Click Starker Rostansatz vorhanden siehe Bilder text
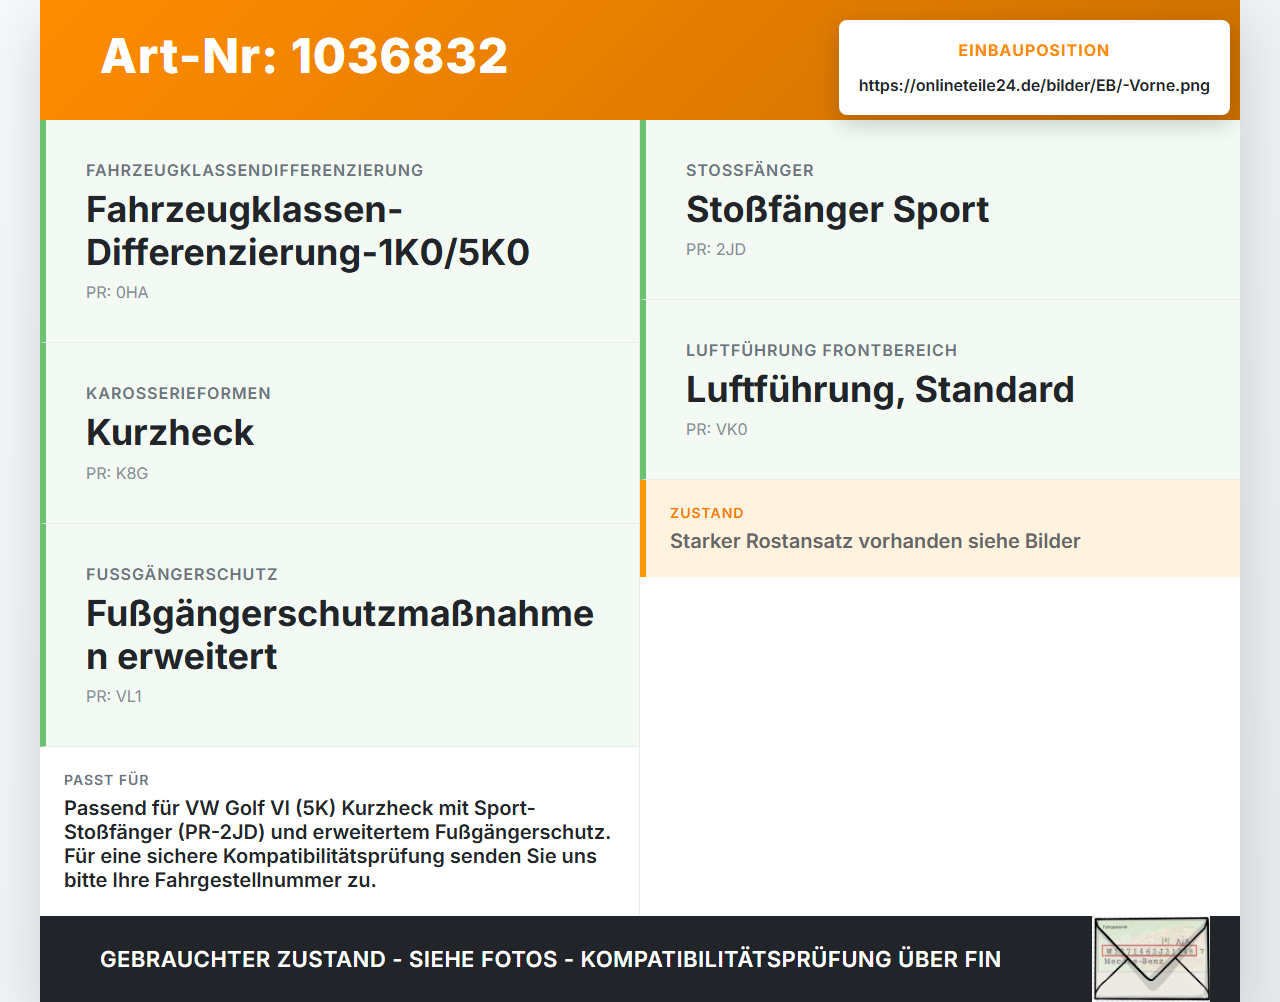This screenshot has width=1280, height=1002. tap(875, 541)
